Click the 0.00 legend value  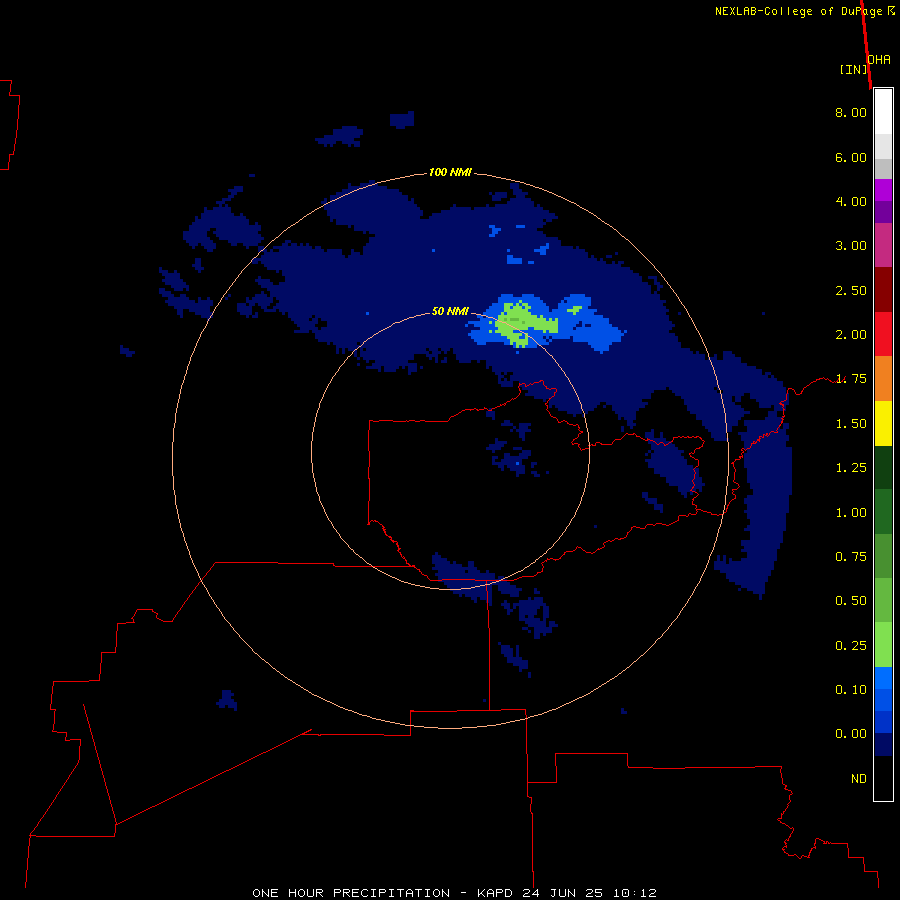click(851, 734)
